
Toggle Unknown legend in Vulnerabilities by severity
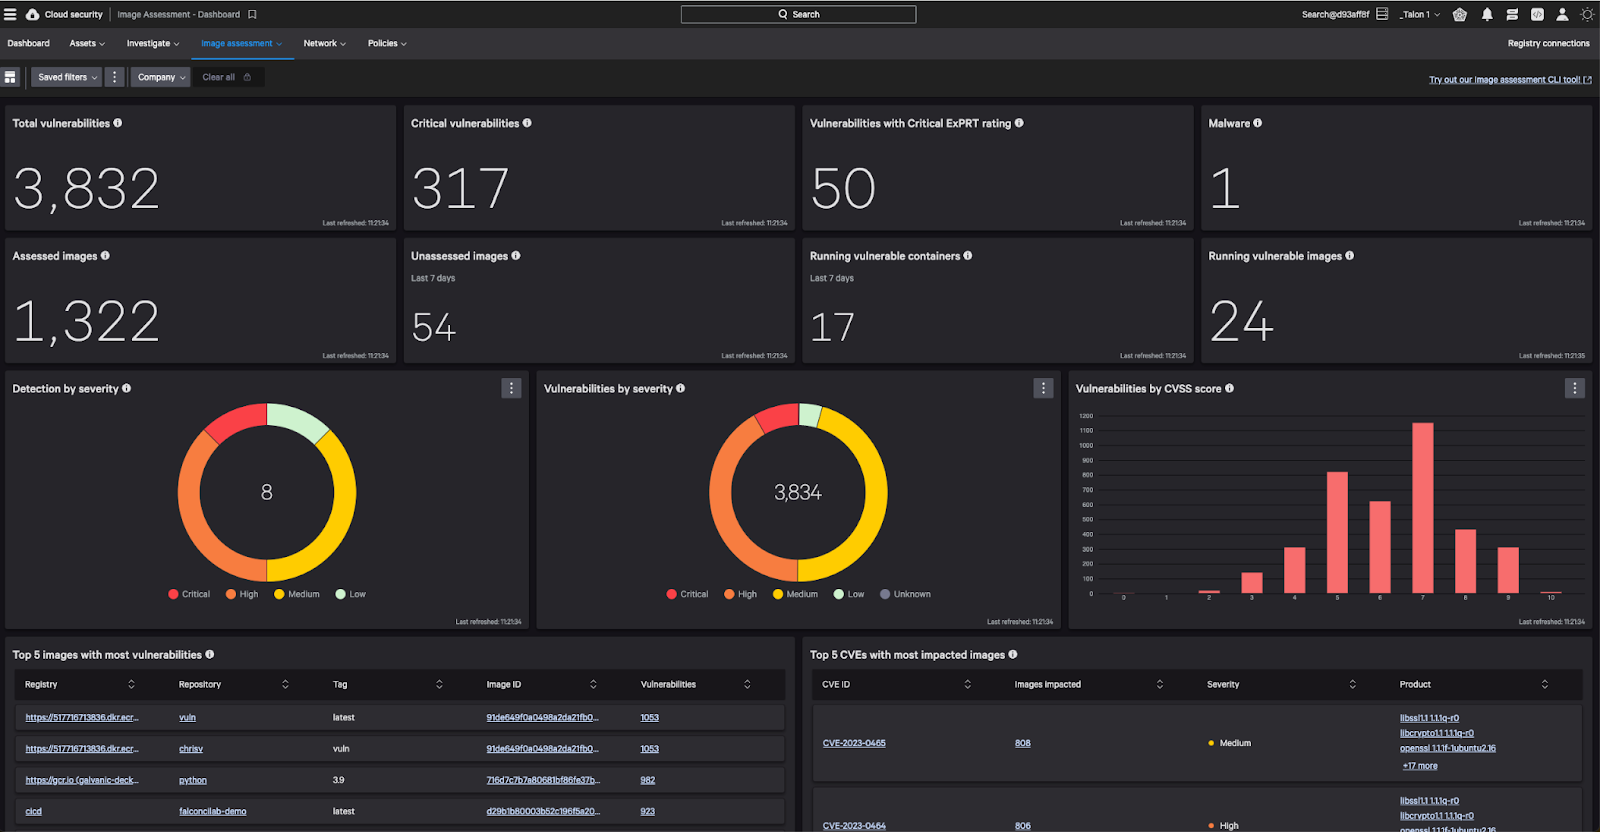coord(905,594)
